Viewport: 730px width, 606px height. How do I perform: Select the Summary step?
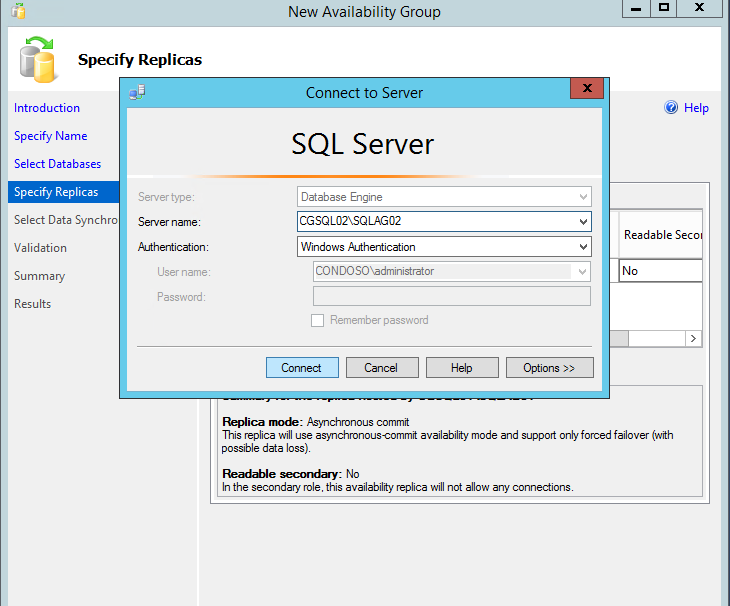coord(40,276)
